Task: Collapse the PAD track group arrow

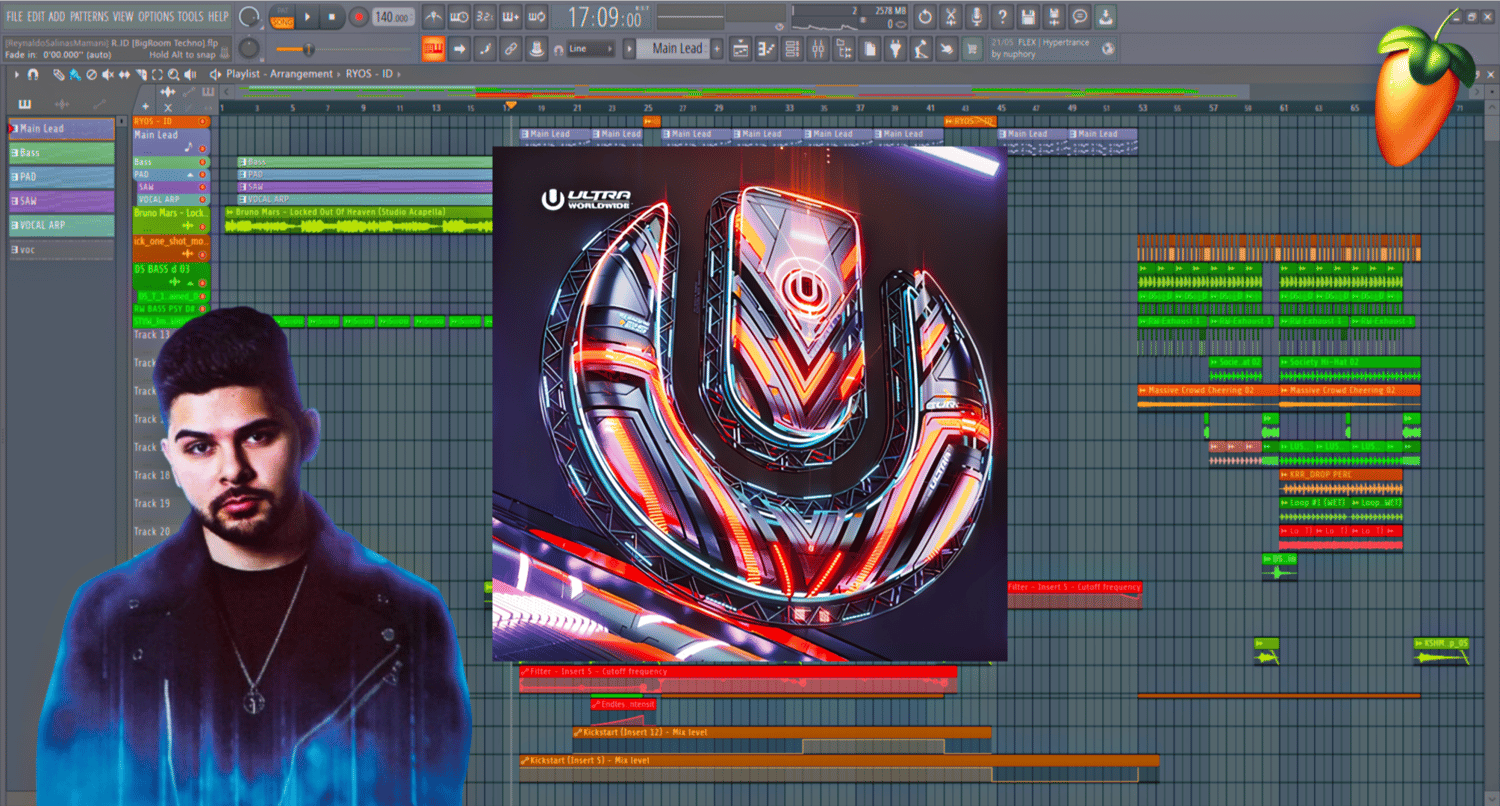Action: [190, 175]
